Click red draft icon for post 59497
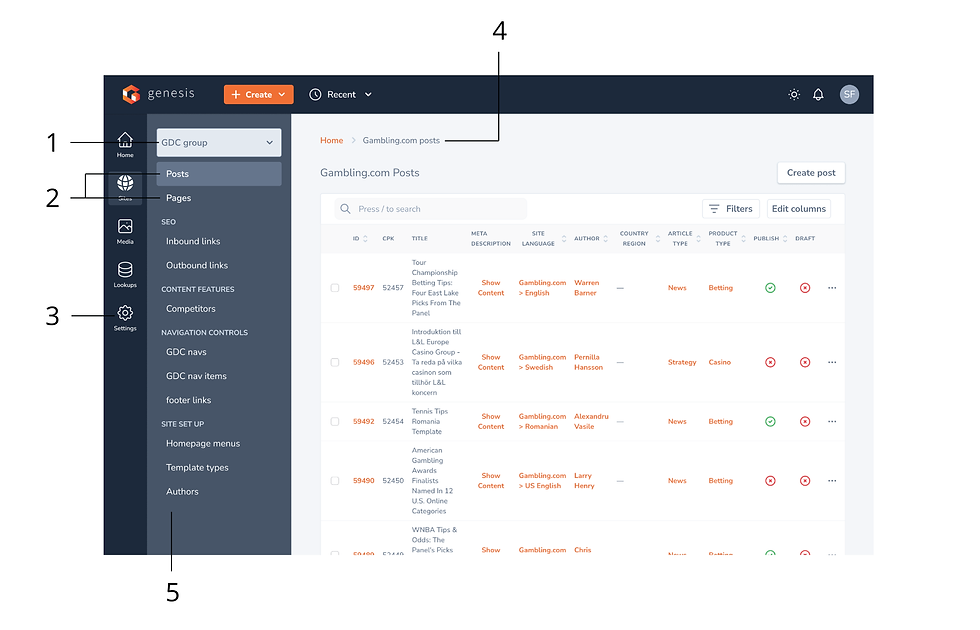980x630 pixels. [x=805, y=288]
